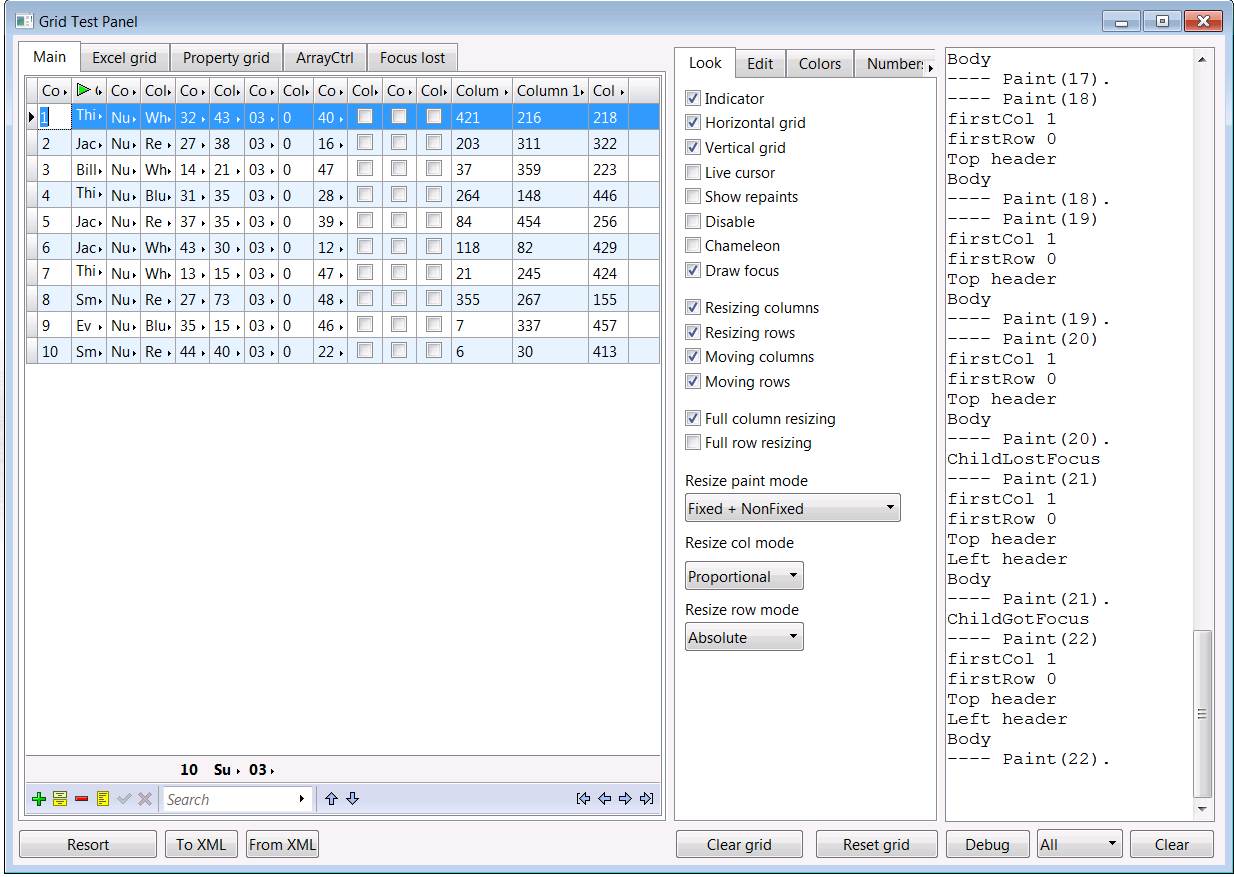Jump to first record navigation arrow
This screenshot has width=1234, height=877.
[583, 799]
